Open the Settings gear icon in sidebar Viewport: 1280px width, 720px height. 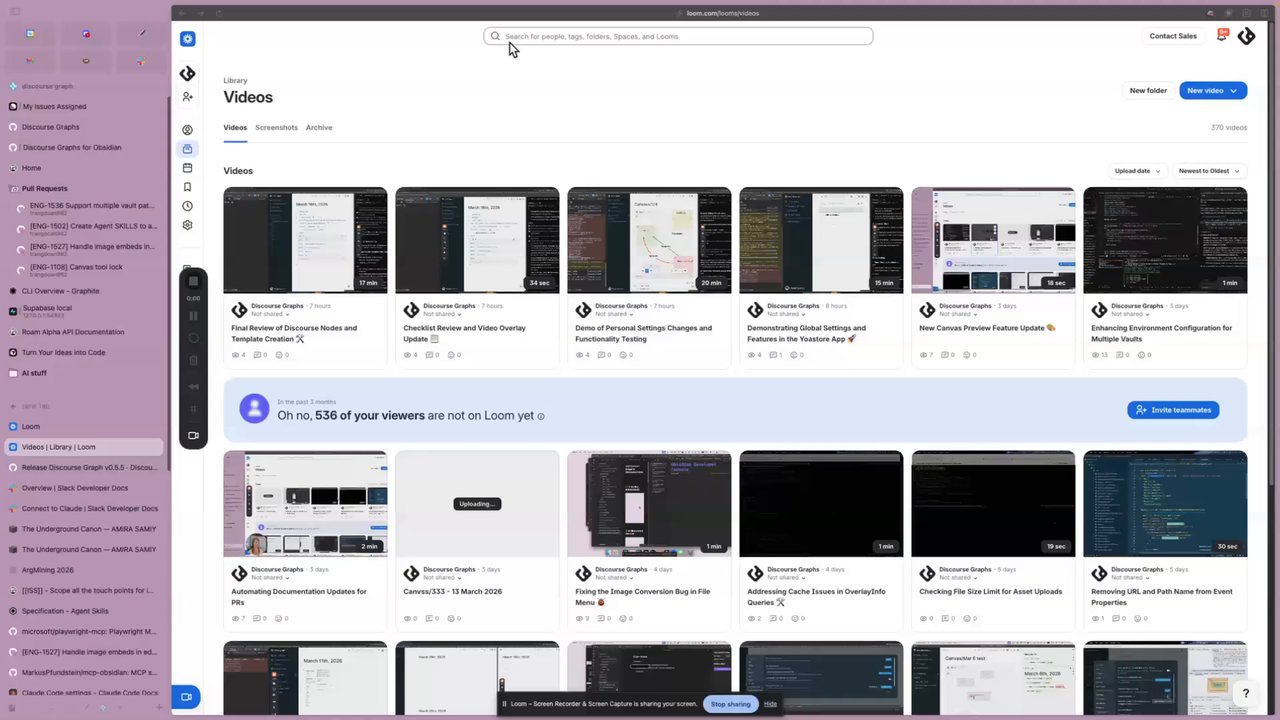pos(187,225)
